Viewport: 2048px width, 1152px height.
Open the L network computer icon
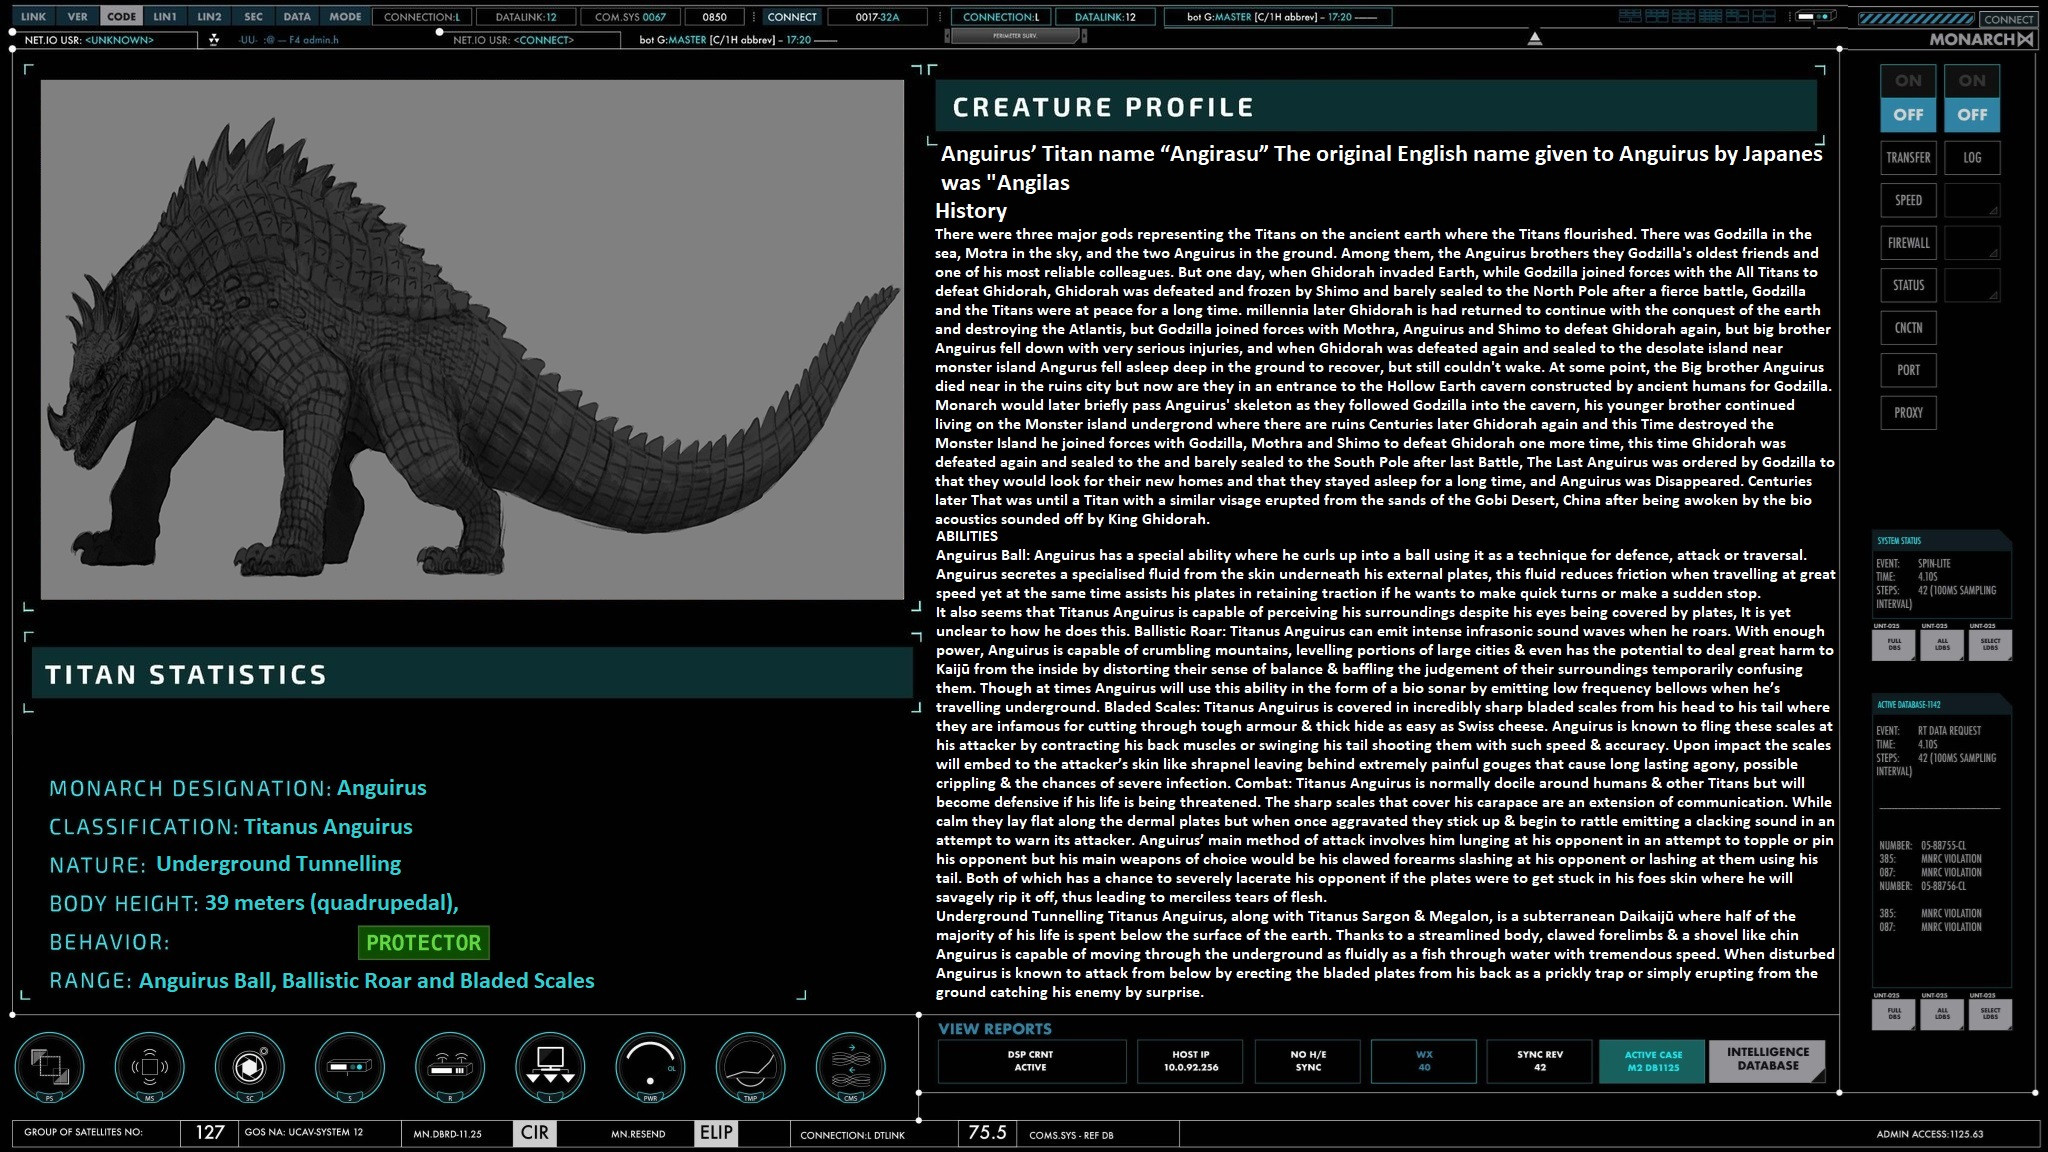[x=550, y=1067]
